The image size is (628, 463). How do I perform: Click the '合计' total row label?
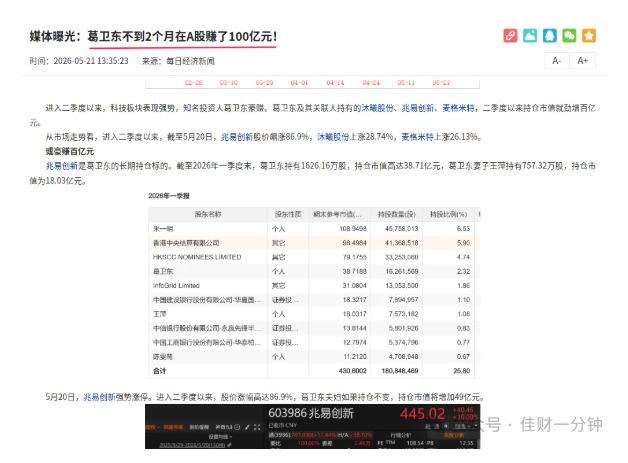(x=159, y=371)
